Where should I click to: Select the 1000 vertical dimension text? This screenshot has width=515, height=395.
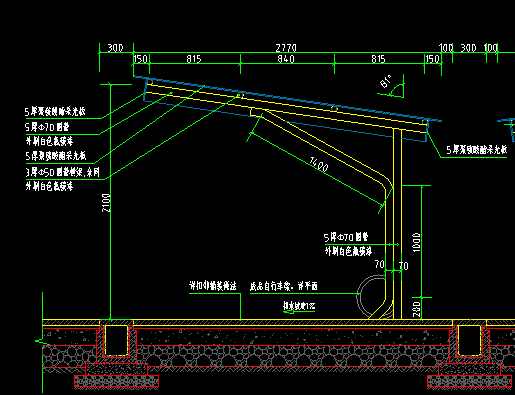417,242
